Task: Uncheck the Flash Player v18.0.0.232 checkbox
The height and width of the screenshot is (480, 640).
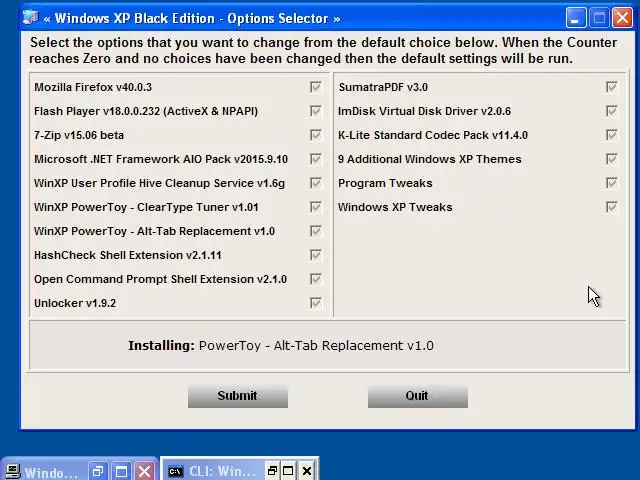Action: (316, 111)
